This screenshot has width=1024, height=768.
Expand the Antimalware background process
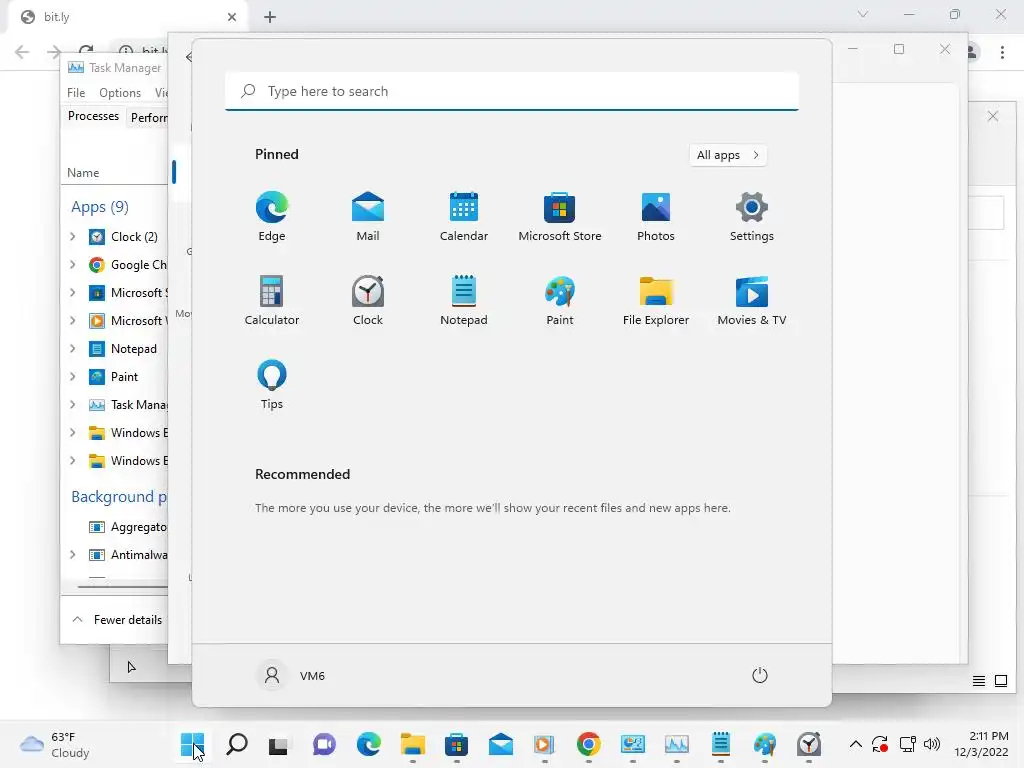coord(72,554)
